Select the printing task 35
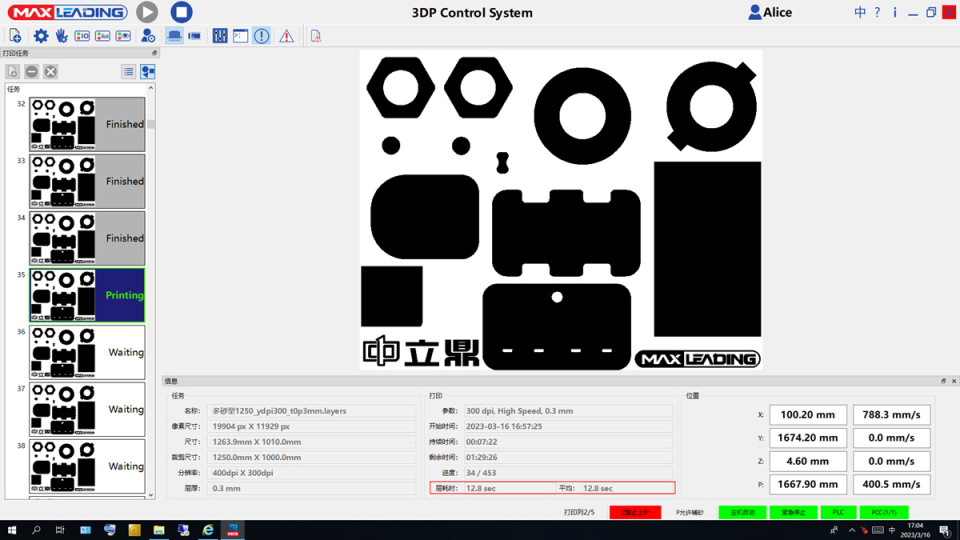The height and width of the screenshot is (540, 960). click(x=87, y=295)
